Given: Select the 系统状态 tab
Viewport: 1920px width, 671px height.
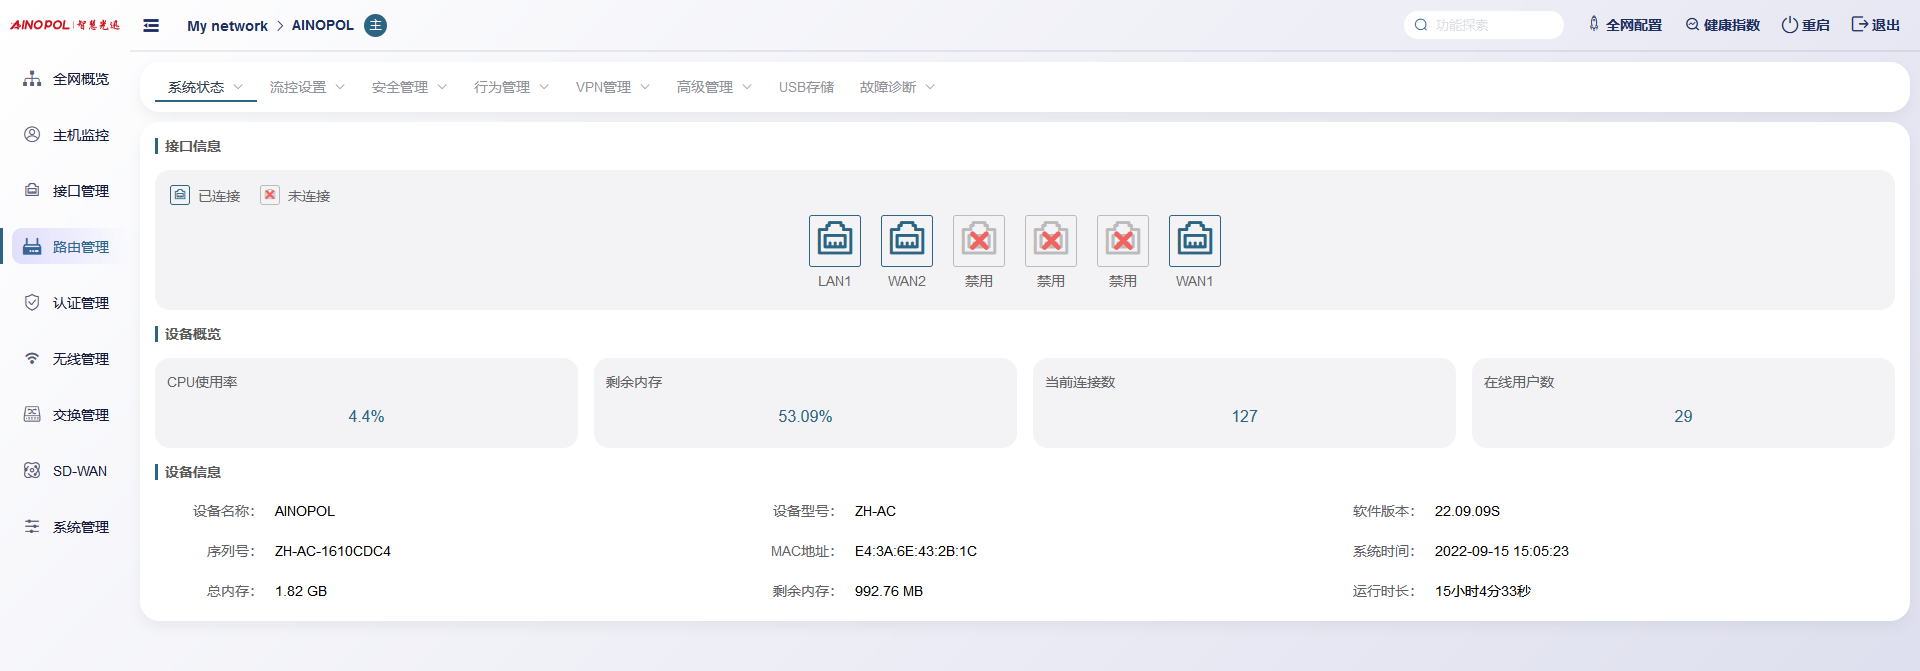Looking at the screenshot, I should coord(205,87).
